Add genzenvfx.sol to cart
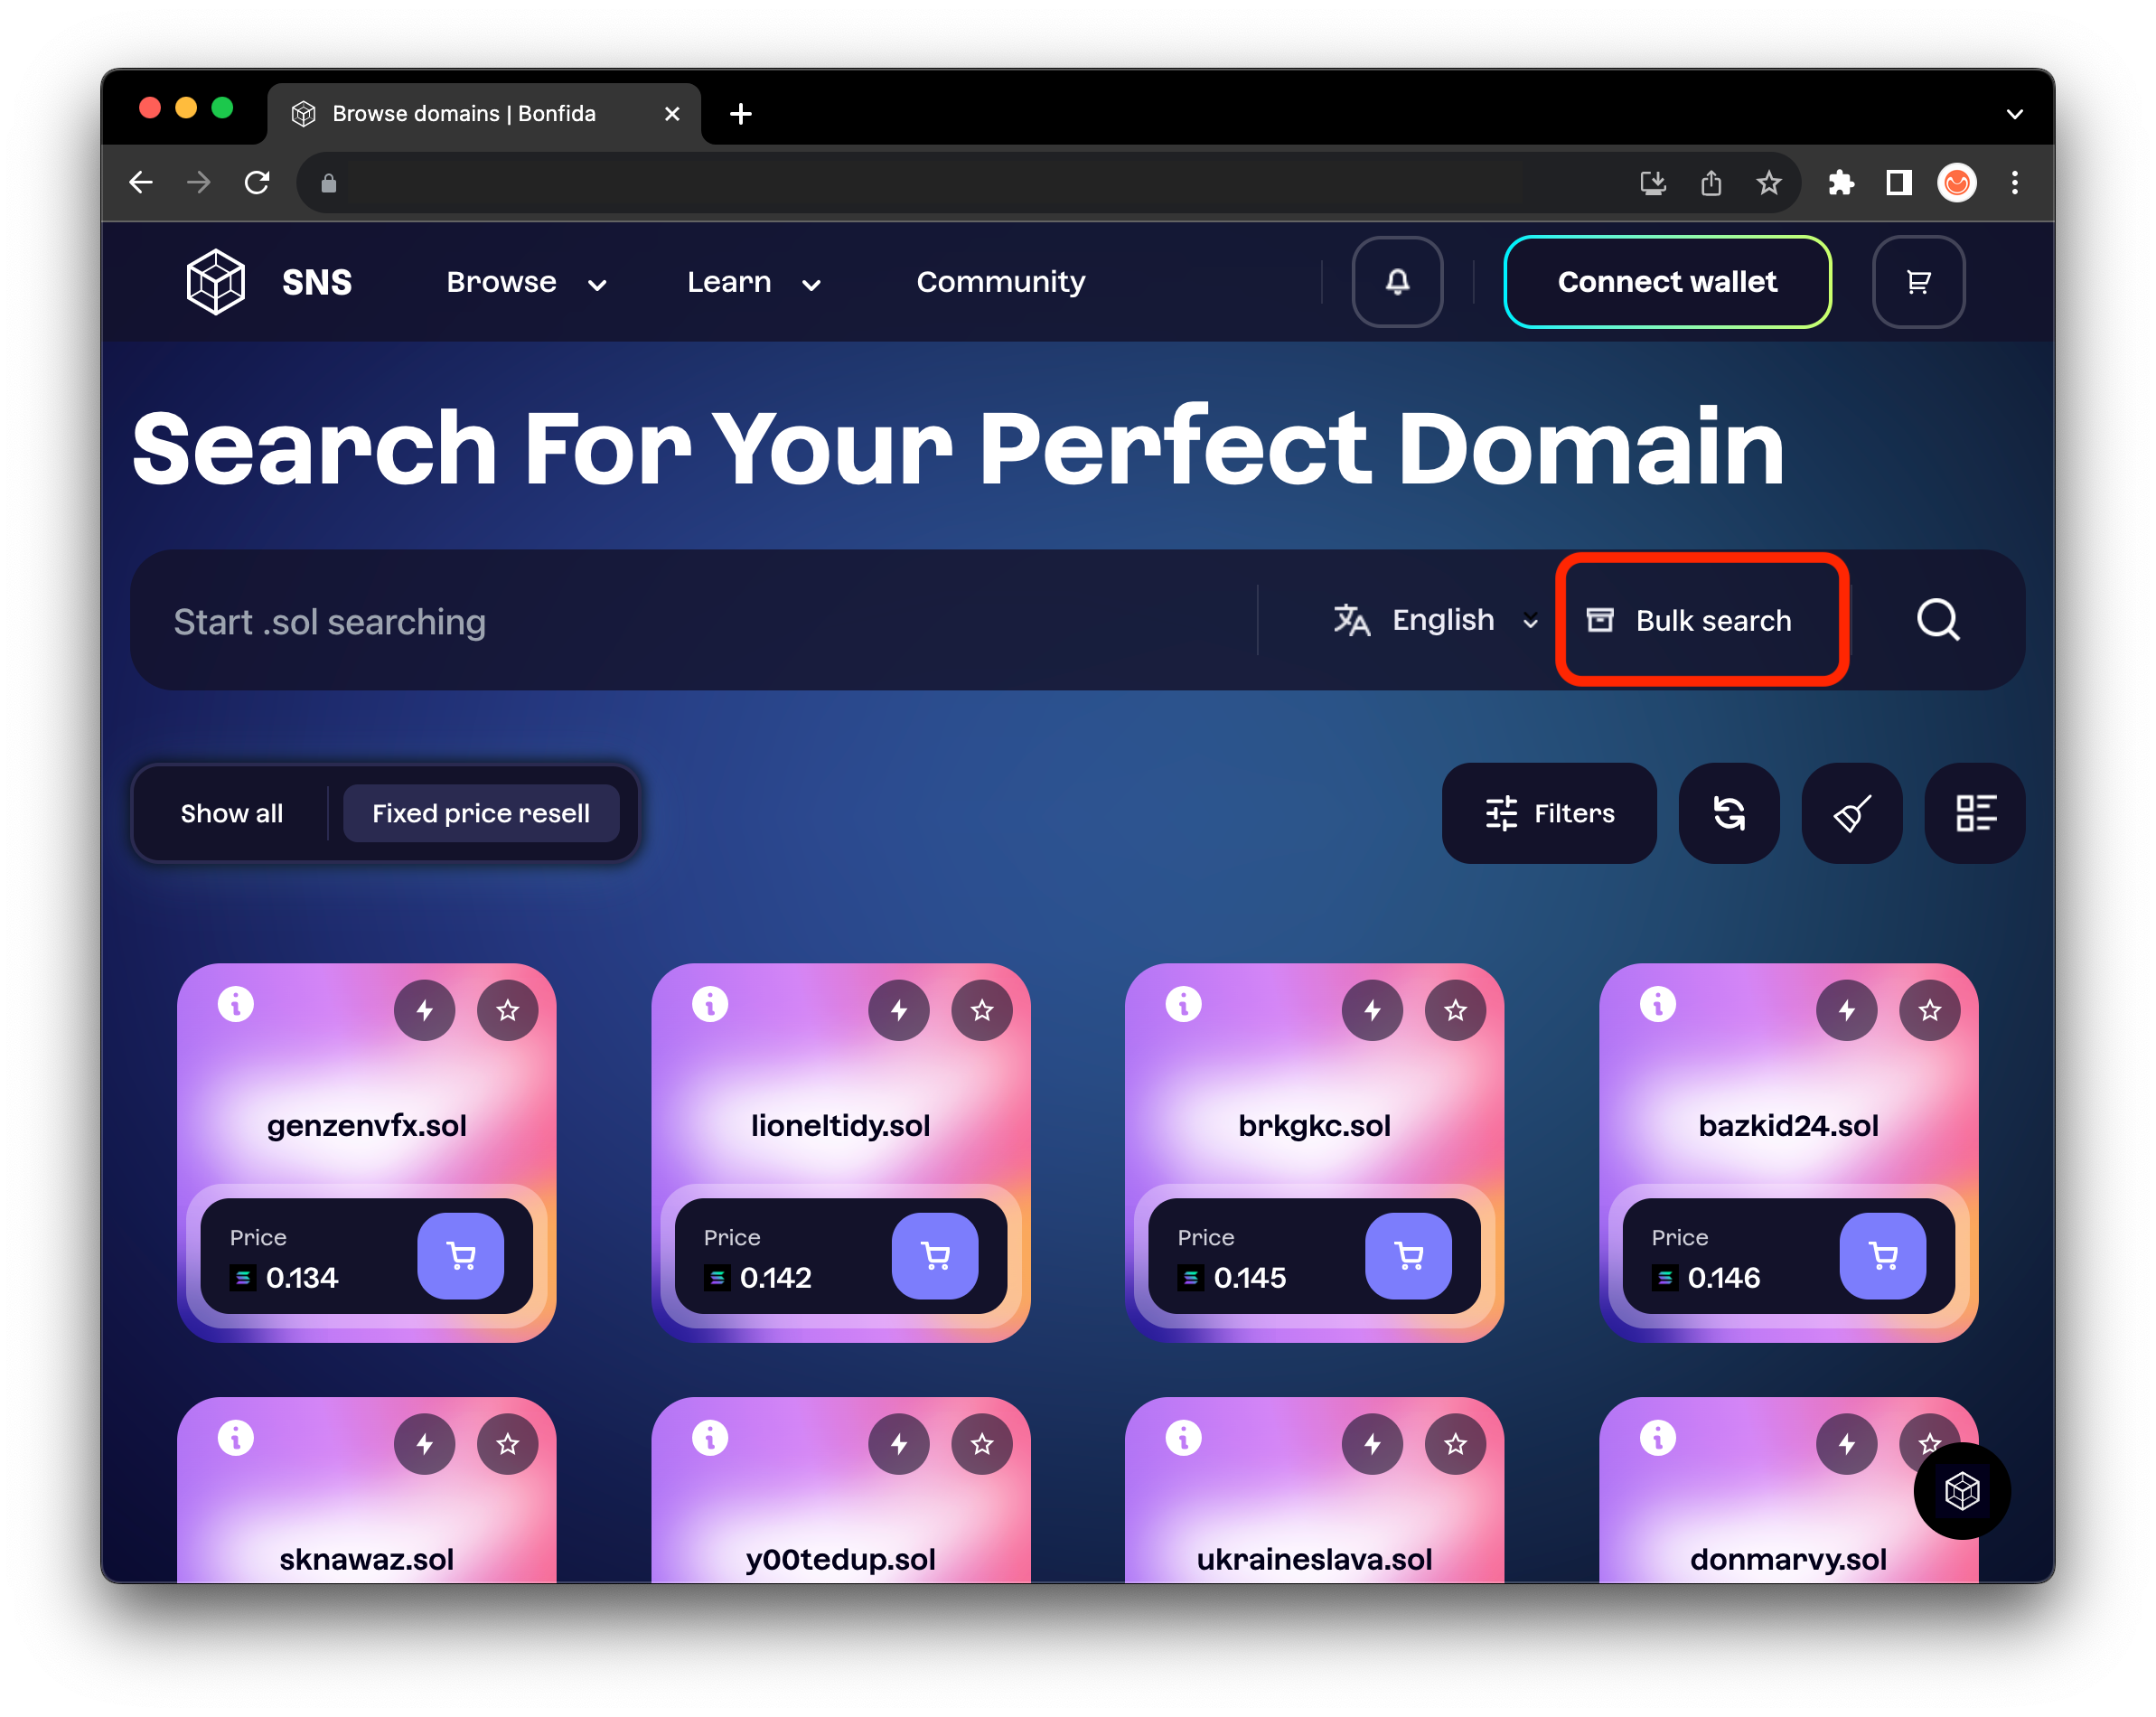The image size is (2156, 1717). pos(461,1255)
